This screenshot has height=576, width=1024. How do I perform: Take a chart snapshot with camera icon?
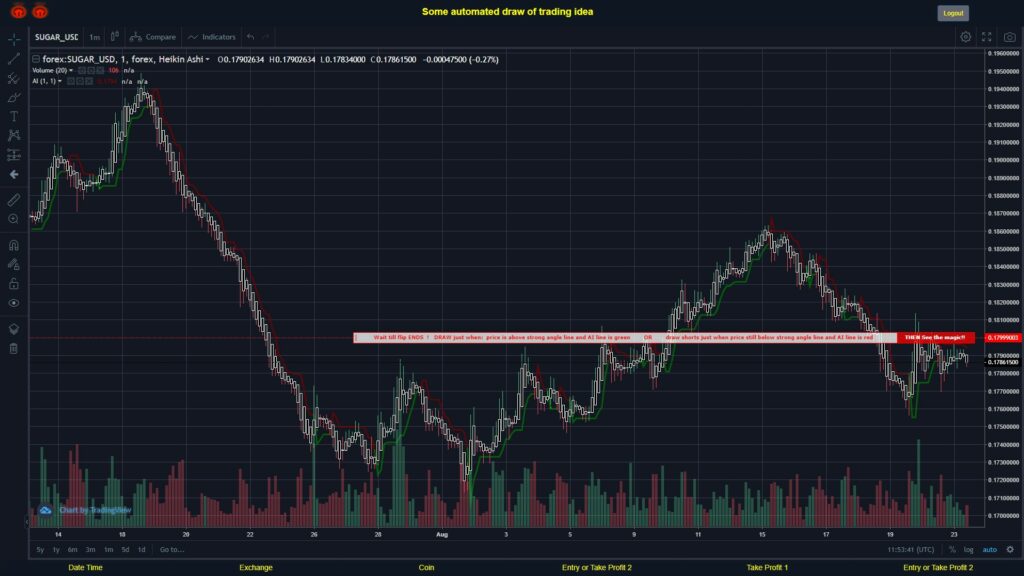click(x=1010, y=37)
